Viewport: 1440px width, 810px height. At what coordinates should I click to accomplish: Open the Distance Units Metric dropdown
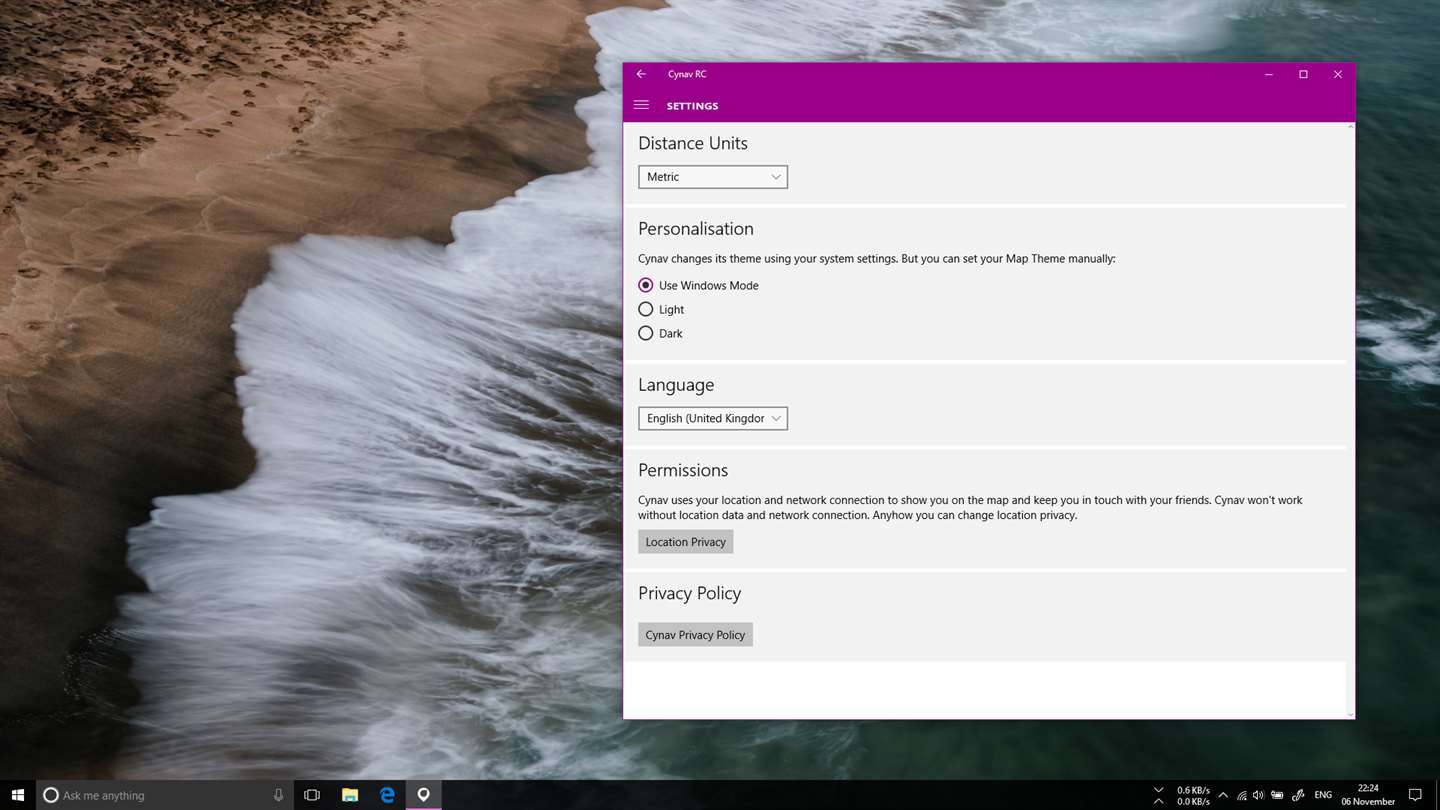[x=713, y=177]
